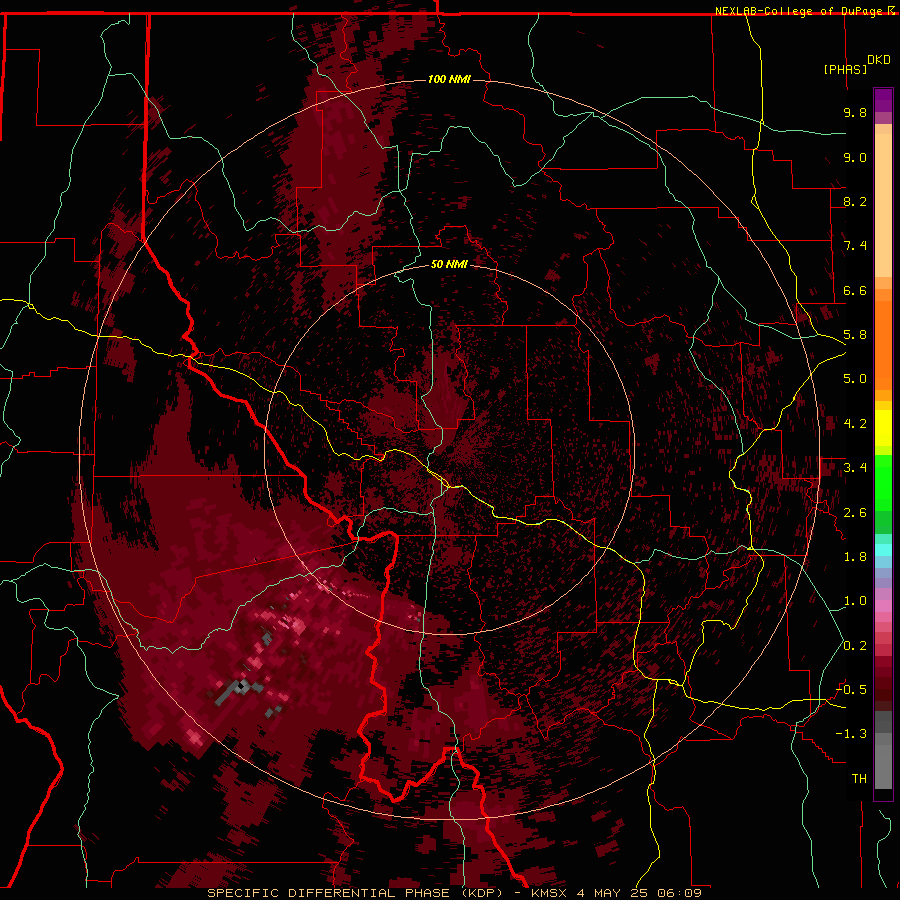Select the 100 NMI range ring label
The height and width of the screenshot is (900, 900).
(x=449, y=79)
